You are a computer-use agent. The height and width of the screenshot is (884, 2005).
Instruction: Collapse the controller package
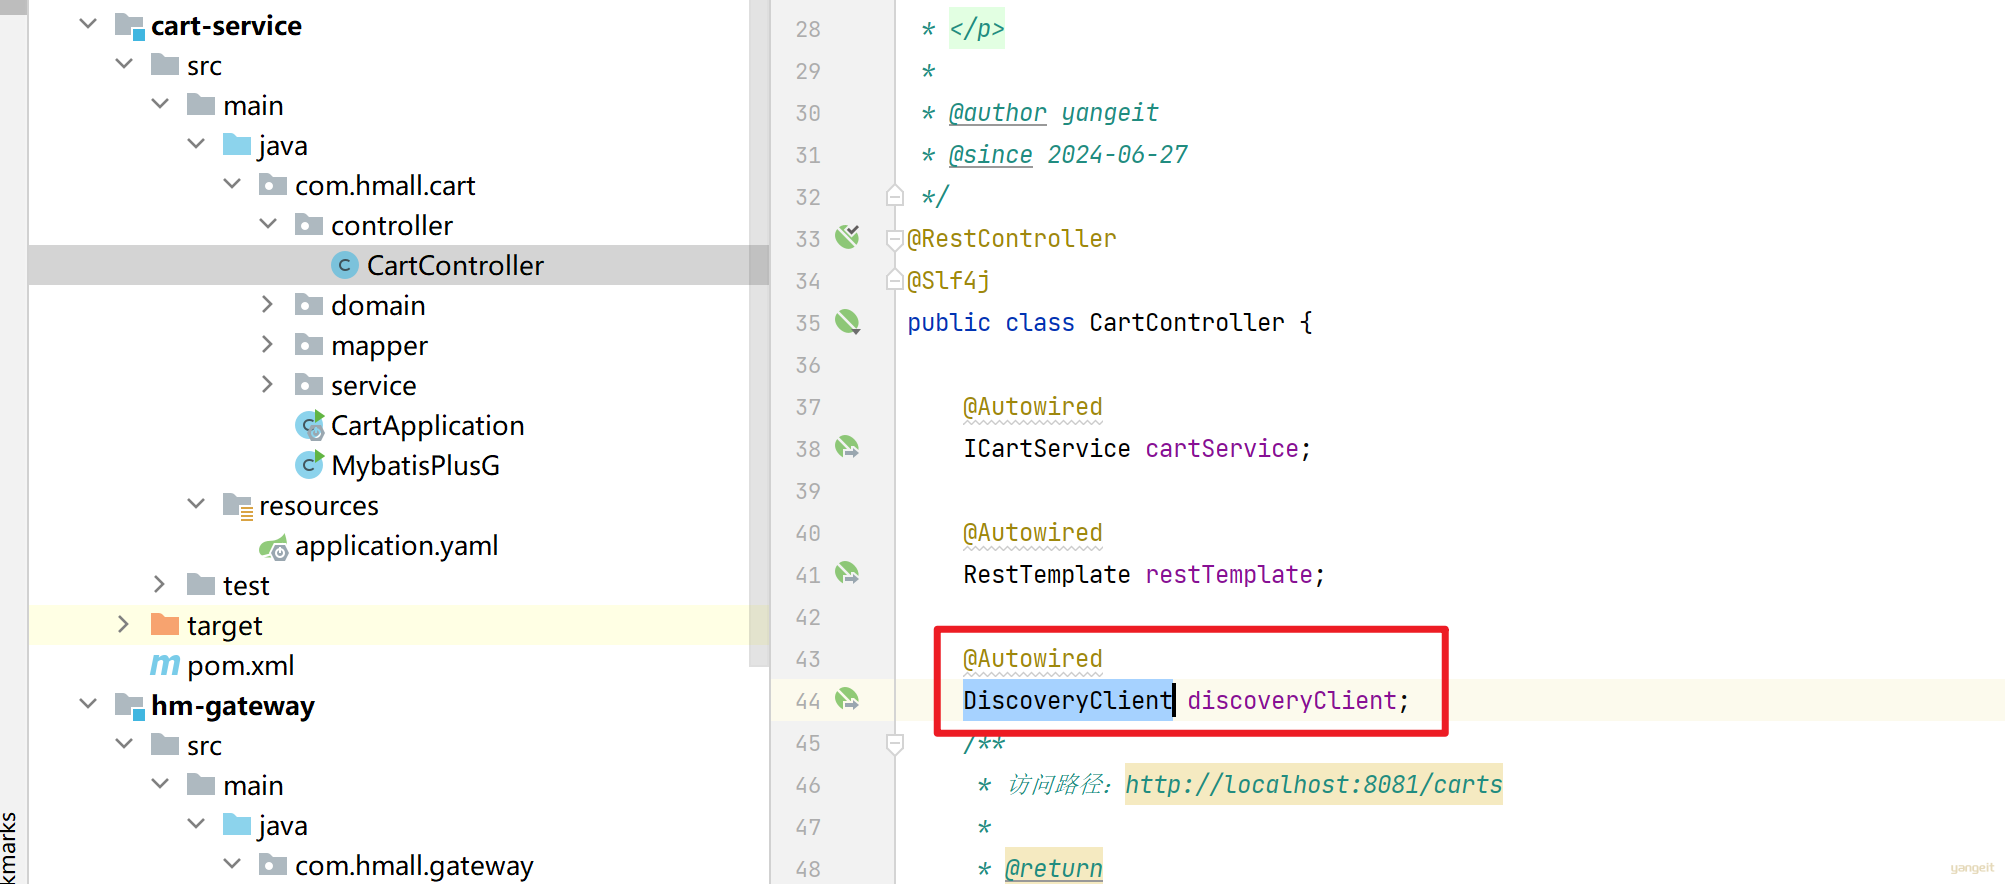tap(268, 224)
